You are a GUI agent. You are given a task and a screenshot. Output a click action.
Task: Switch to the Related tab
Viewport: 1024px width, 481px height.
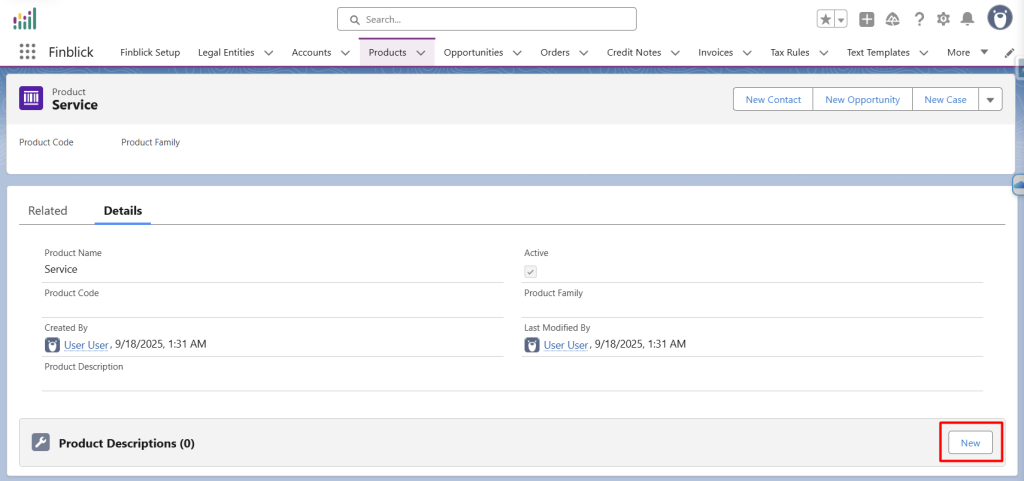[x=48, y=211]
